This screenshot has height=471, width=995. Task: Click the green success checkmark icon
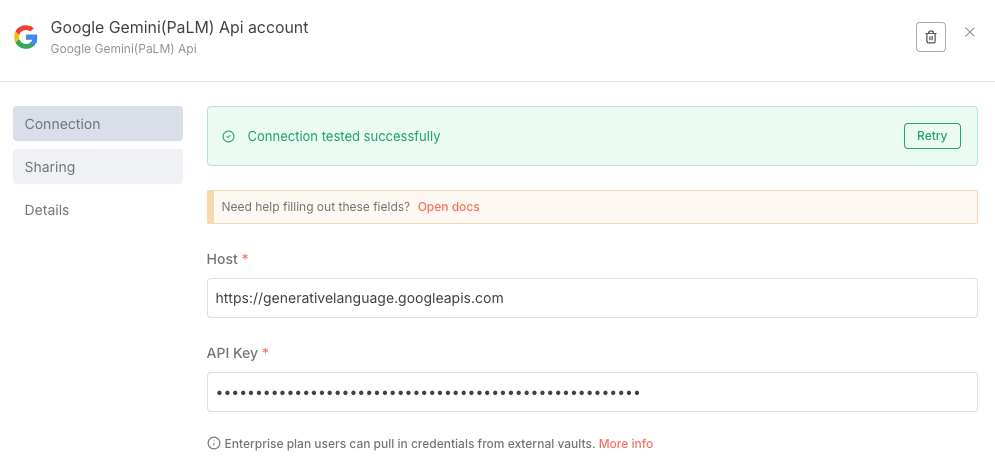tap(228, 136)
